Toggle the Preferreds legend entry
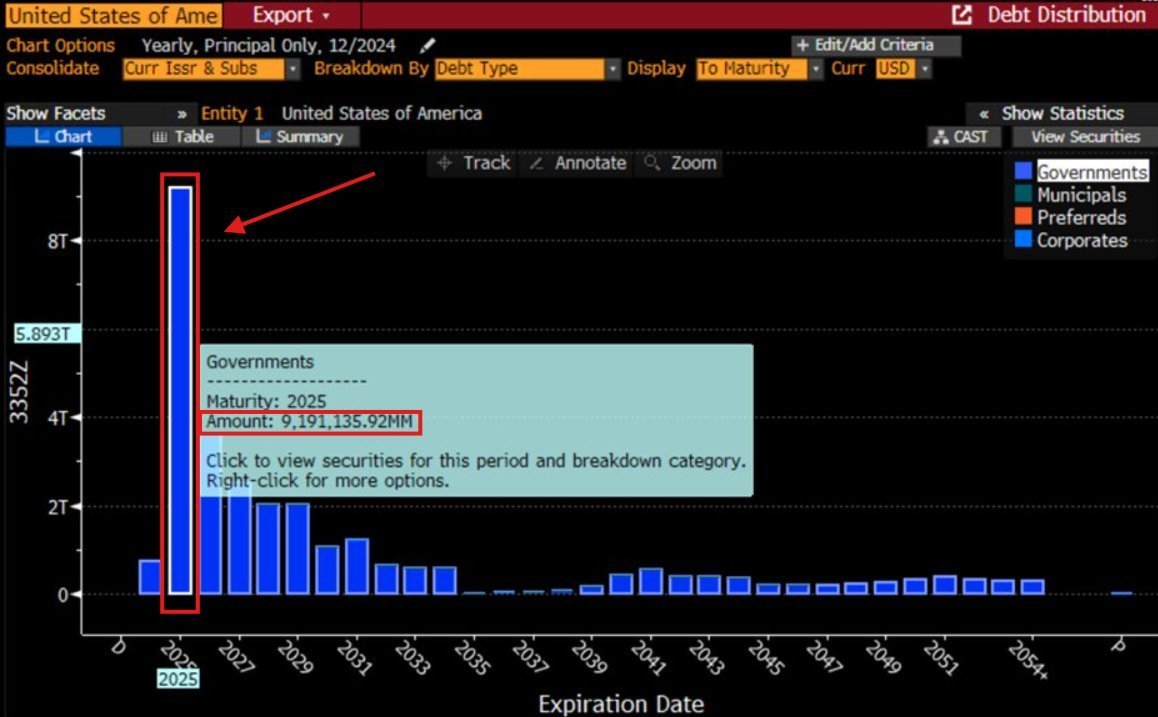The image size is (1158, 717). click(x=1080, y=217)
